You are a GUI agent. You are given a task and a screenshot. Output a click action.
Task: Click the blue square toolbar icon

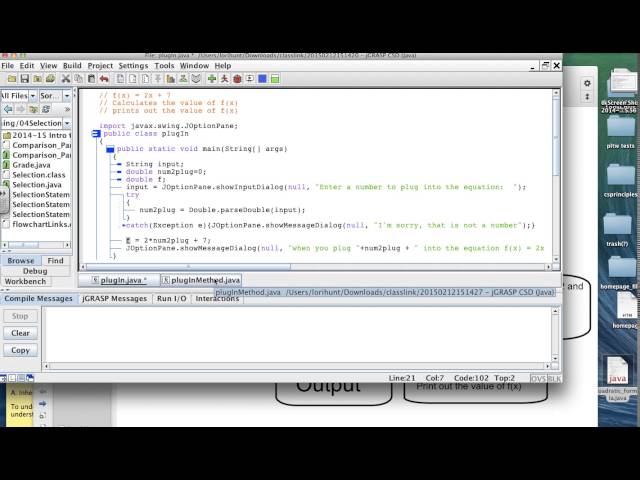(262, 79)
